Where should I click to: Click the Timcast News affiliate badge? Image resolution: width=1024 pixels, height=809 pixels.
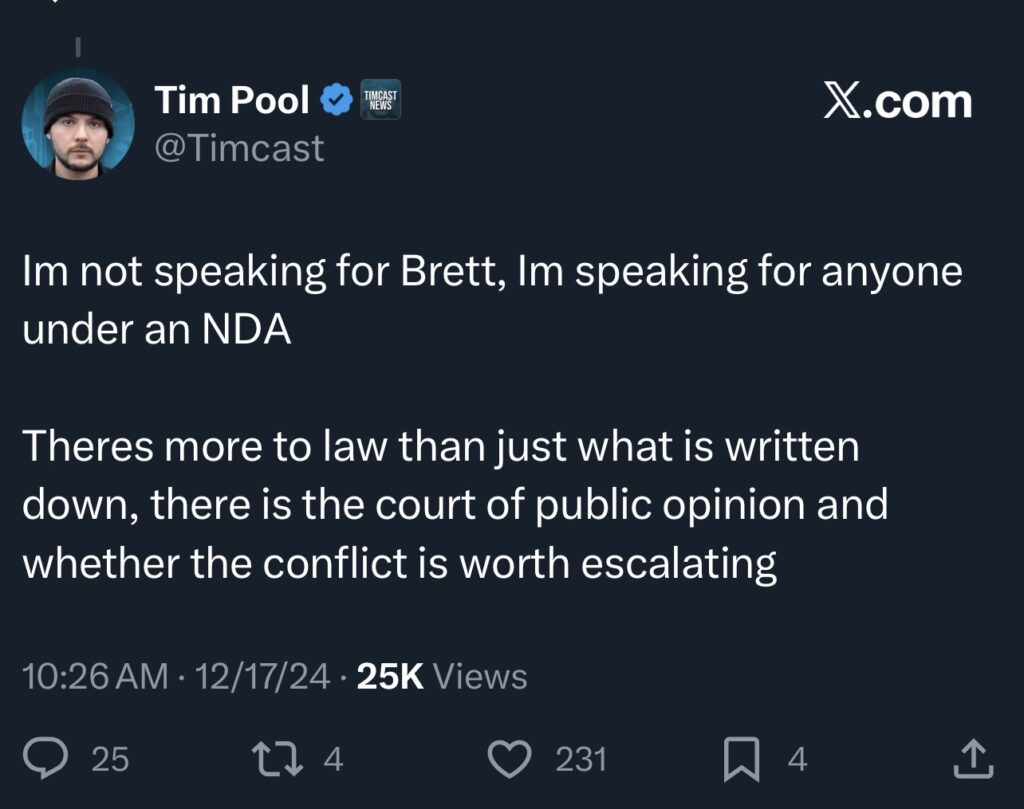pos(380,101)
